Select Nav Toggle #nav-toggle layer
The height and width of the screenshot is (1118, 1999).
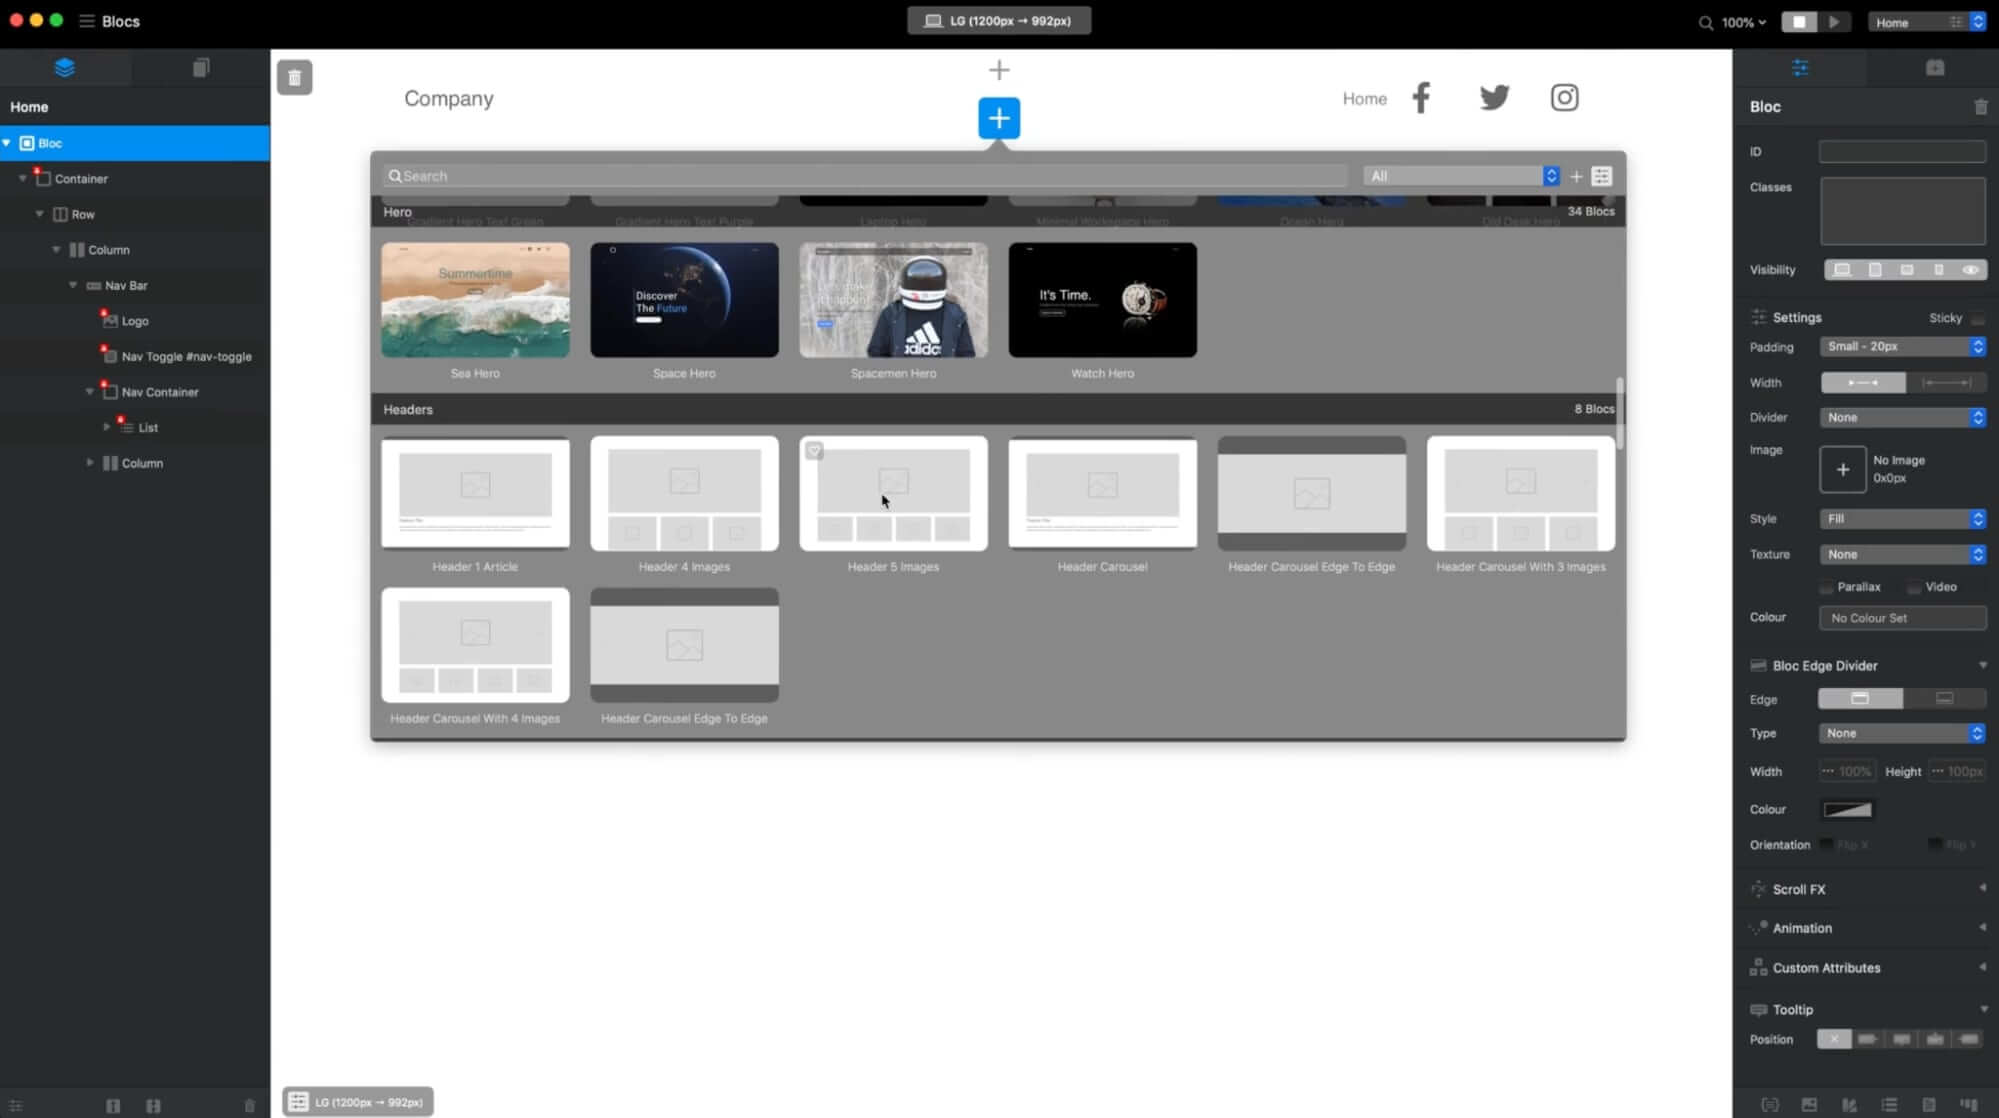point(135,356)
